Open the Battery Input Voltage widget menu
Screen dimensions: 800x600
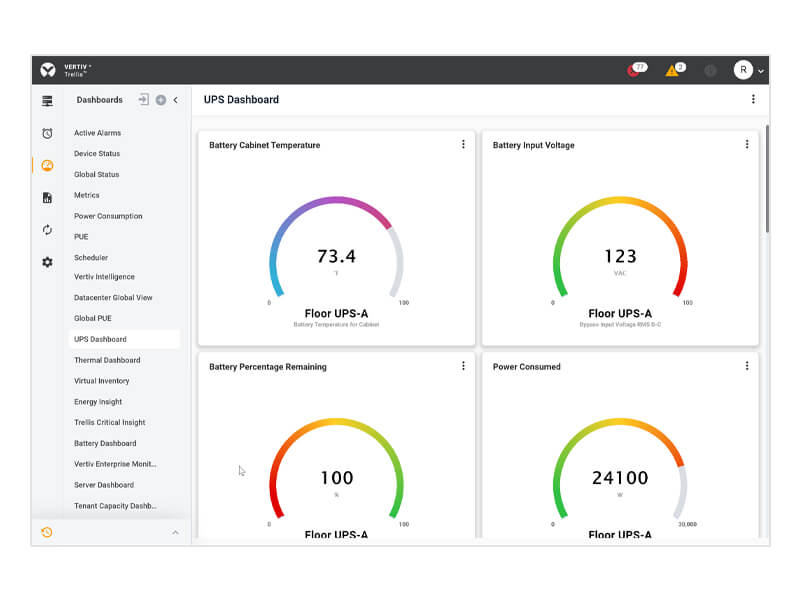[x=747, y=144]
